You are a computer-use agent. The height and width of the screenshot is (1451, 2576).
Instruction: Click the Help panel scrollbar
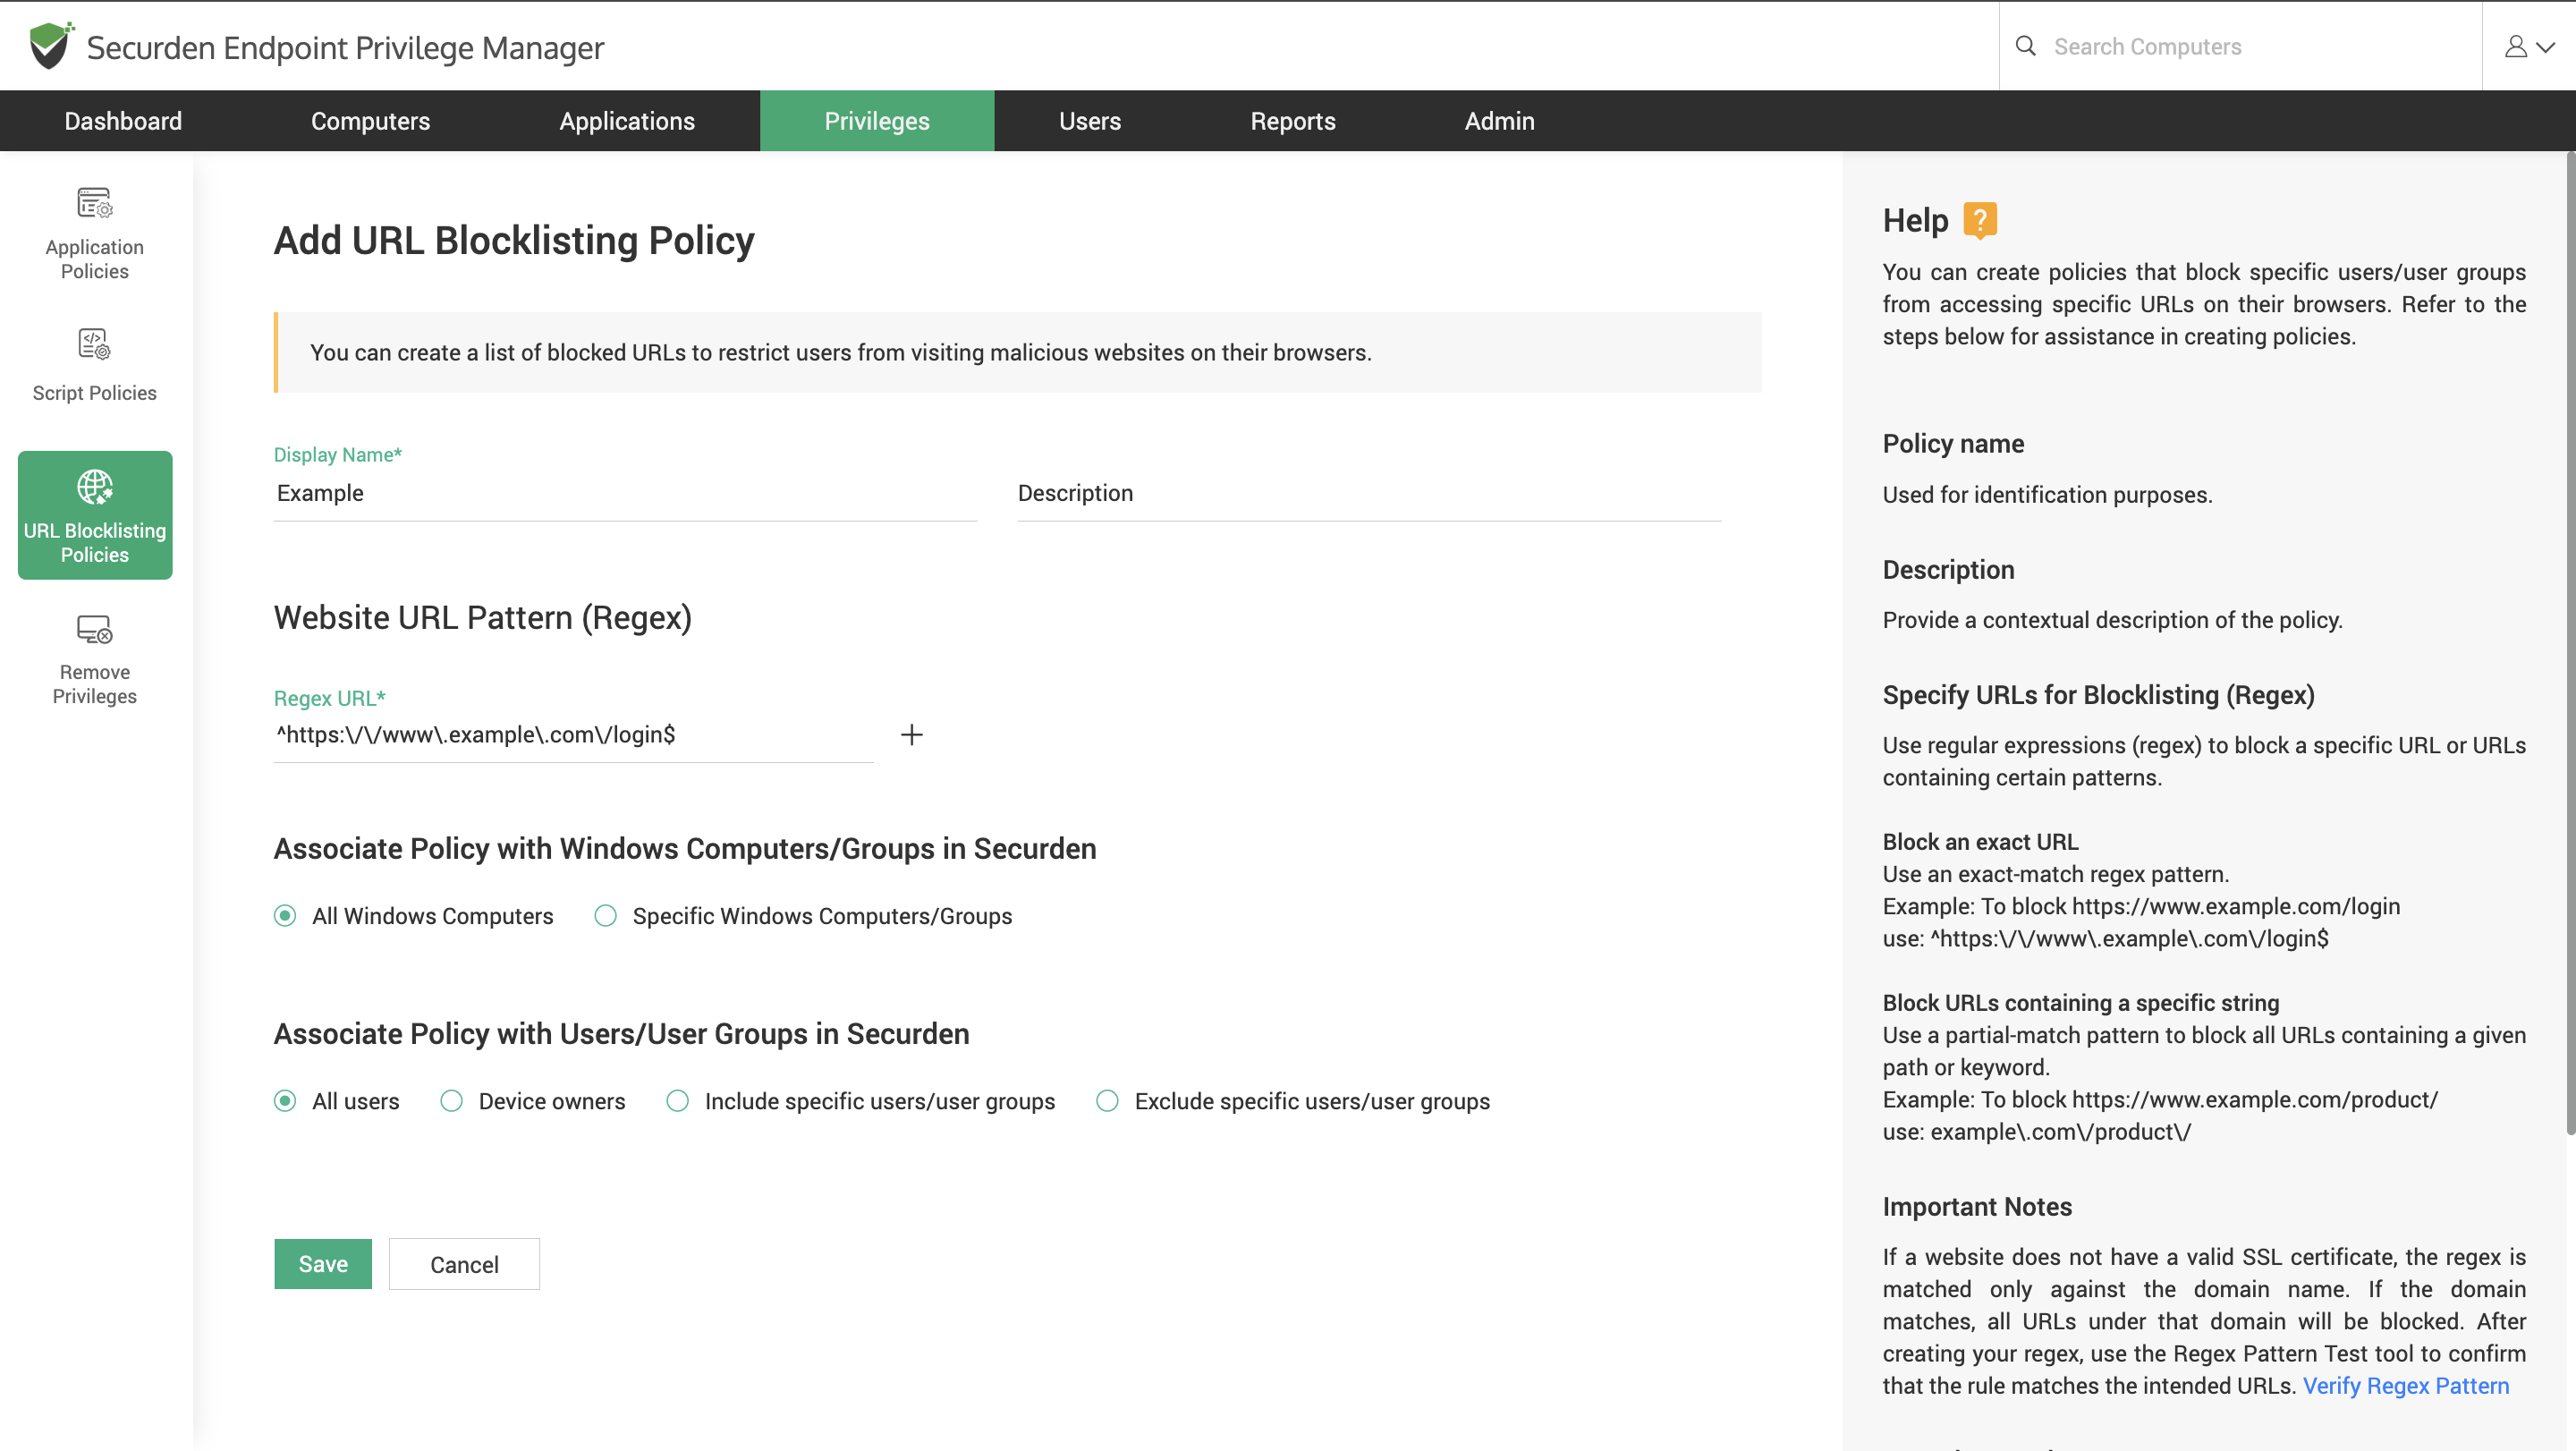[x=2570, y=643]
